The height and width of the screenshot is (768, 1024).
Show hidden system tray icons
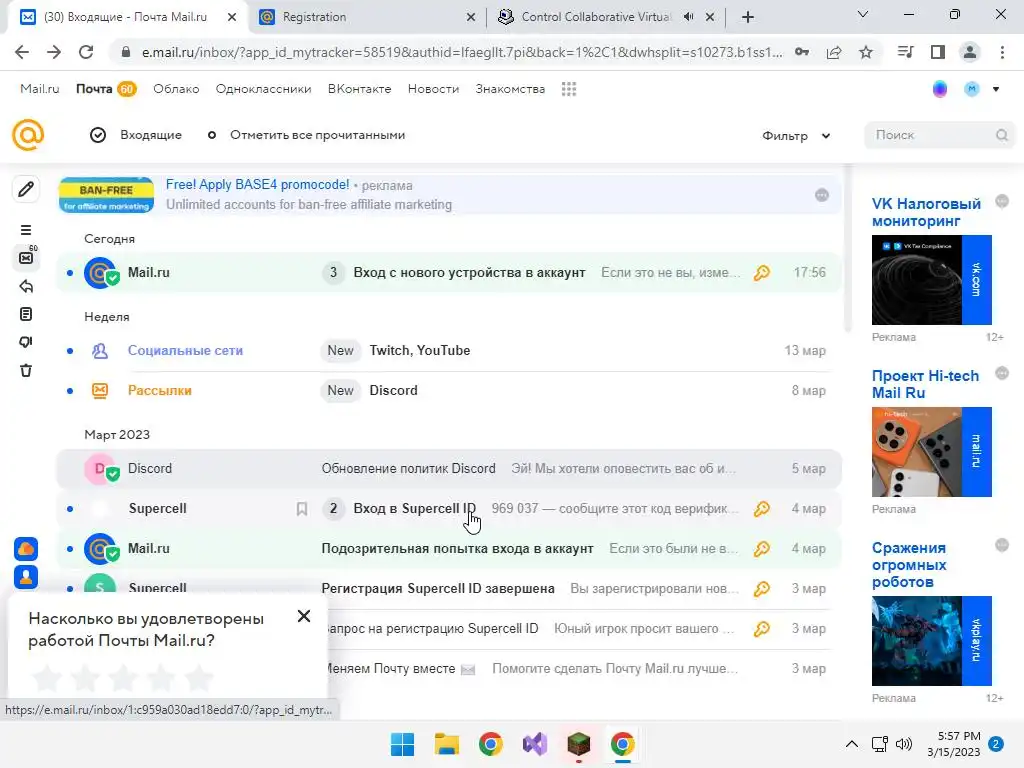coord(852,744)
